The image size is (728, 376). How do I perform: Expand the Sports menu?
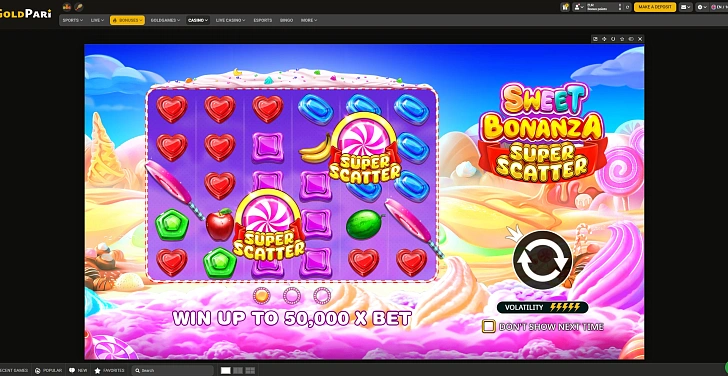(73, 20)
